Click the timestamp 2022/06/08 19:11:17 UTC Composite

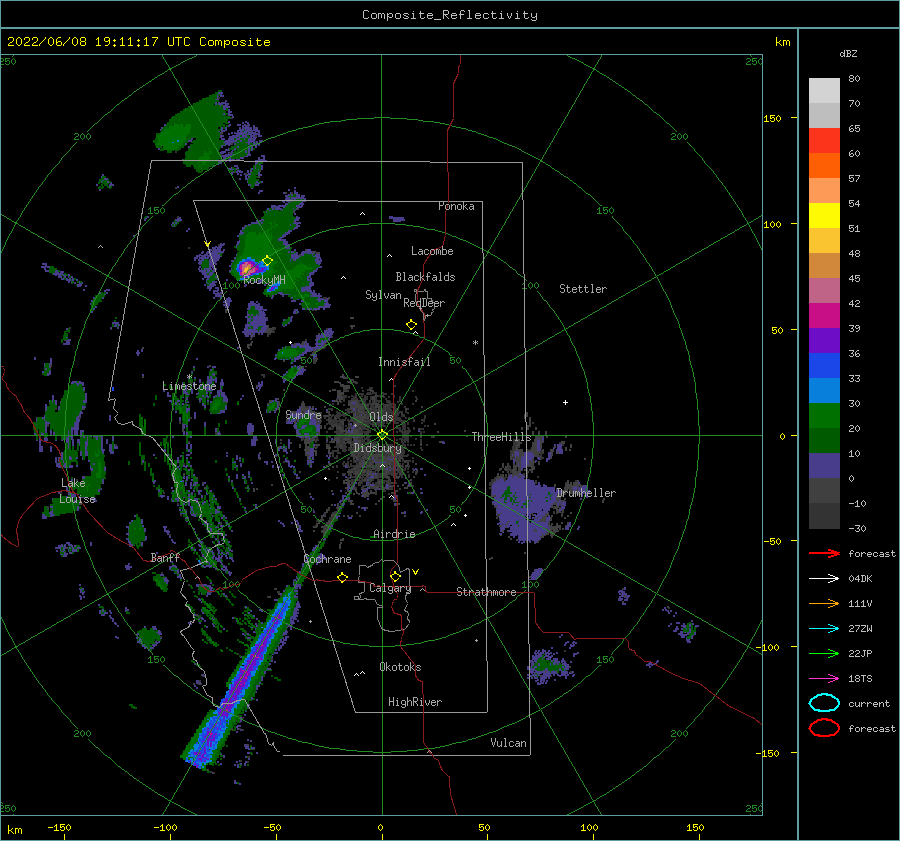coord(138,42)
